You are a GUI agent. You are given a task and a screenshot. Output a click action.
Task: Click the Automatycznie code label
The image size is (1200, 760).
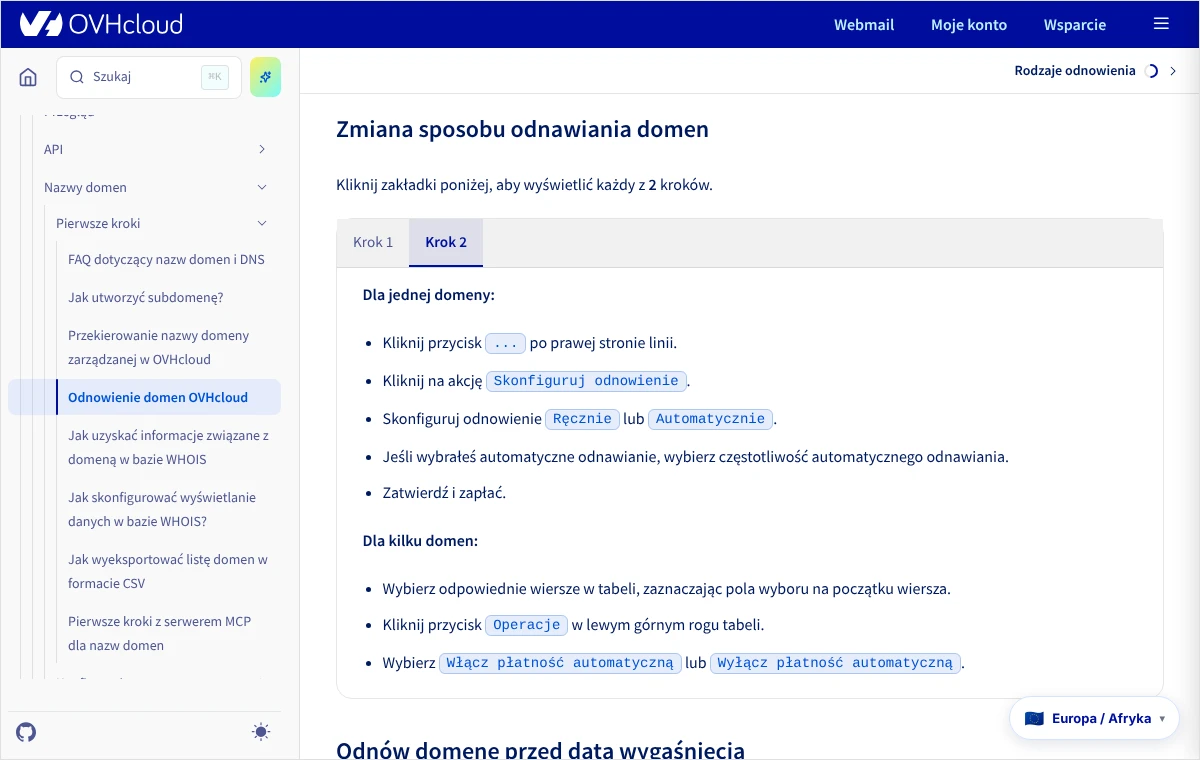tap(710, 419)
